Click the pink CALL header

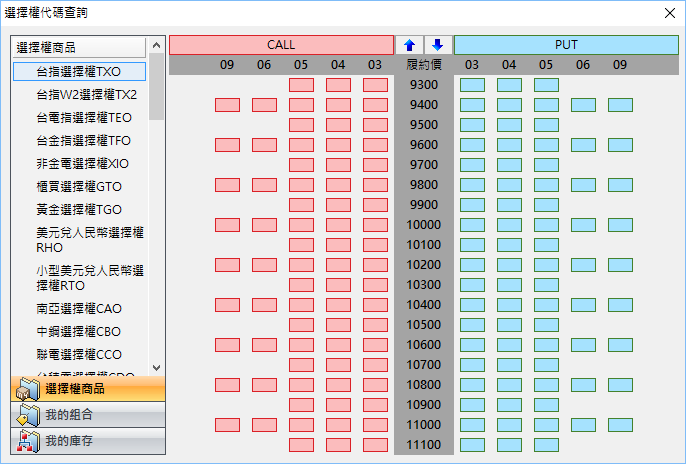(281, 45)
